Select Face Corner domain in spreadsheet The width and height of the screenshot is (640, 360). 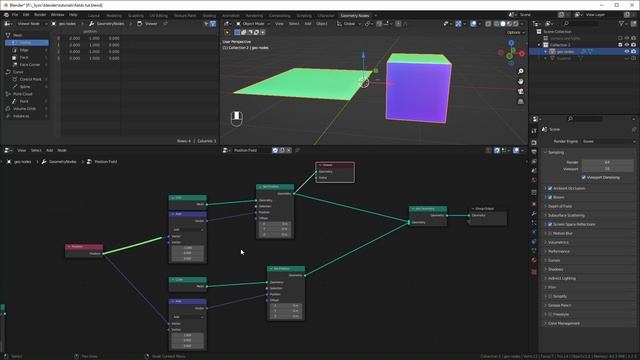coord(30,64)
